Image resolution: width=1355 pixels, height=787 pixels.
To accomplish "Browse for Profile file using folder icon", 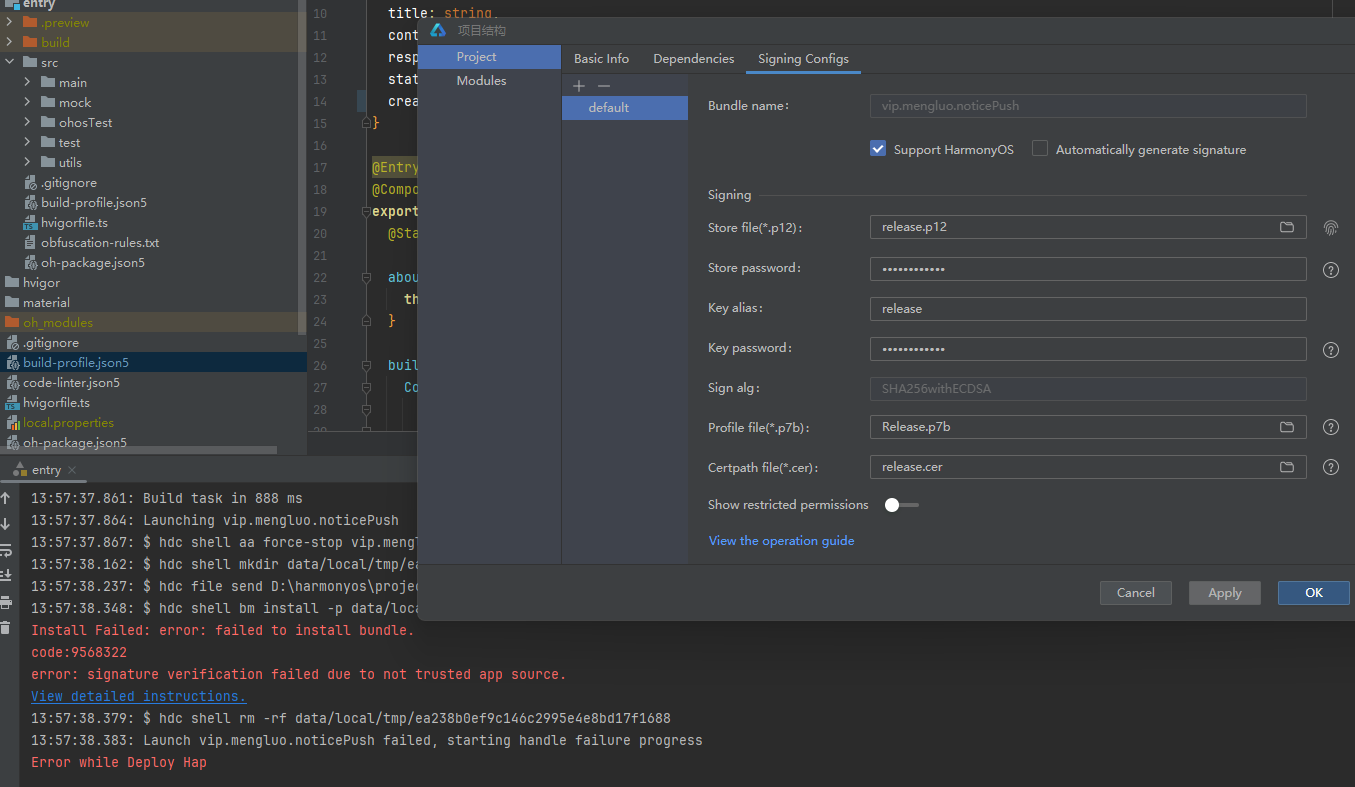I will click(x=1287, y=427).
